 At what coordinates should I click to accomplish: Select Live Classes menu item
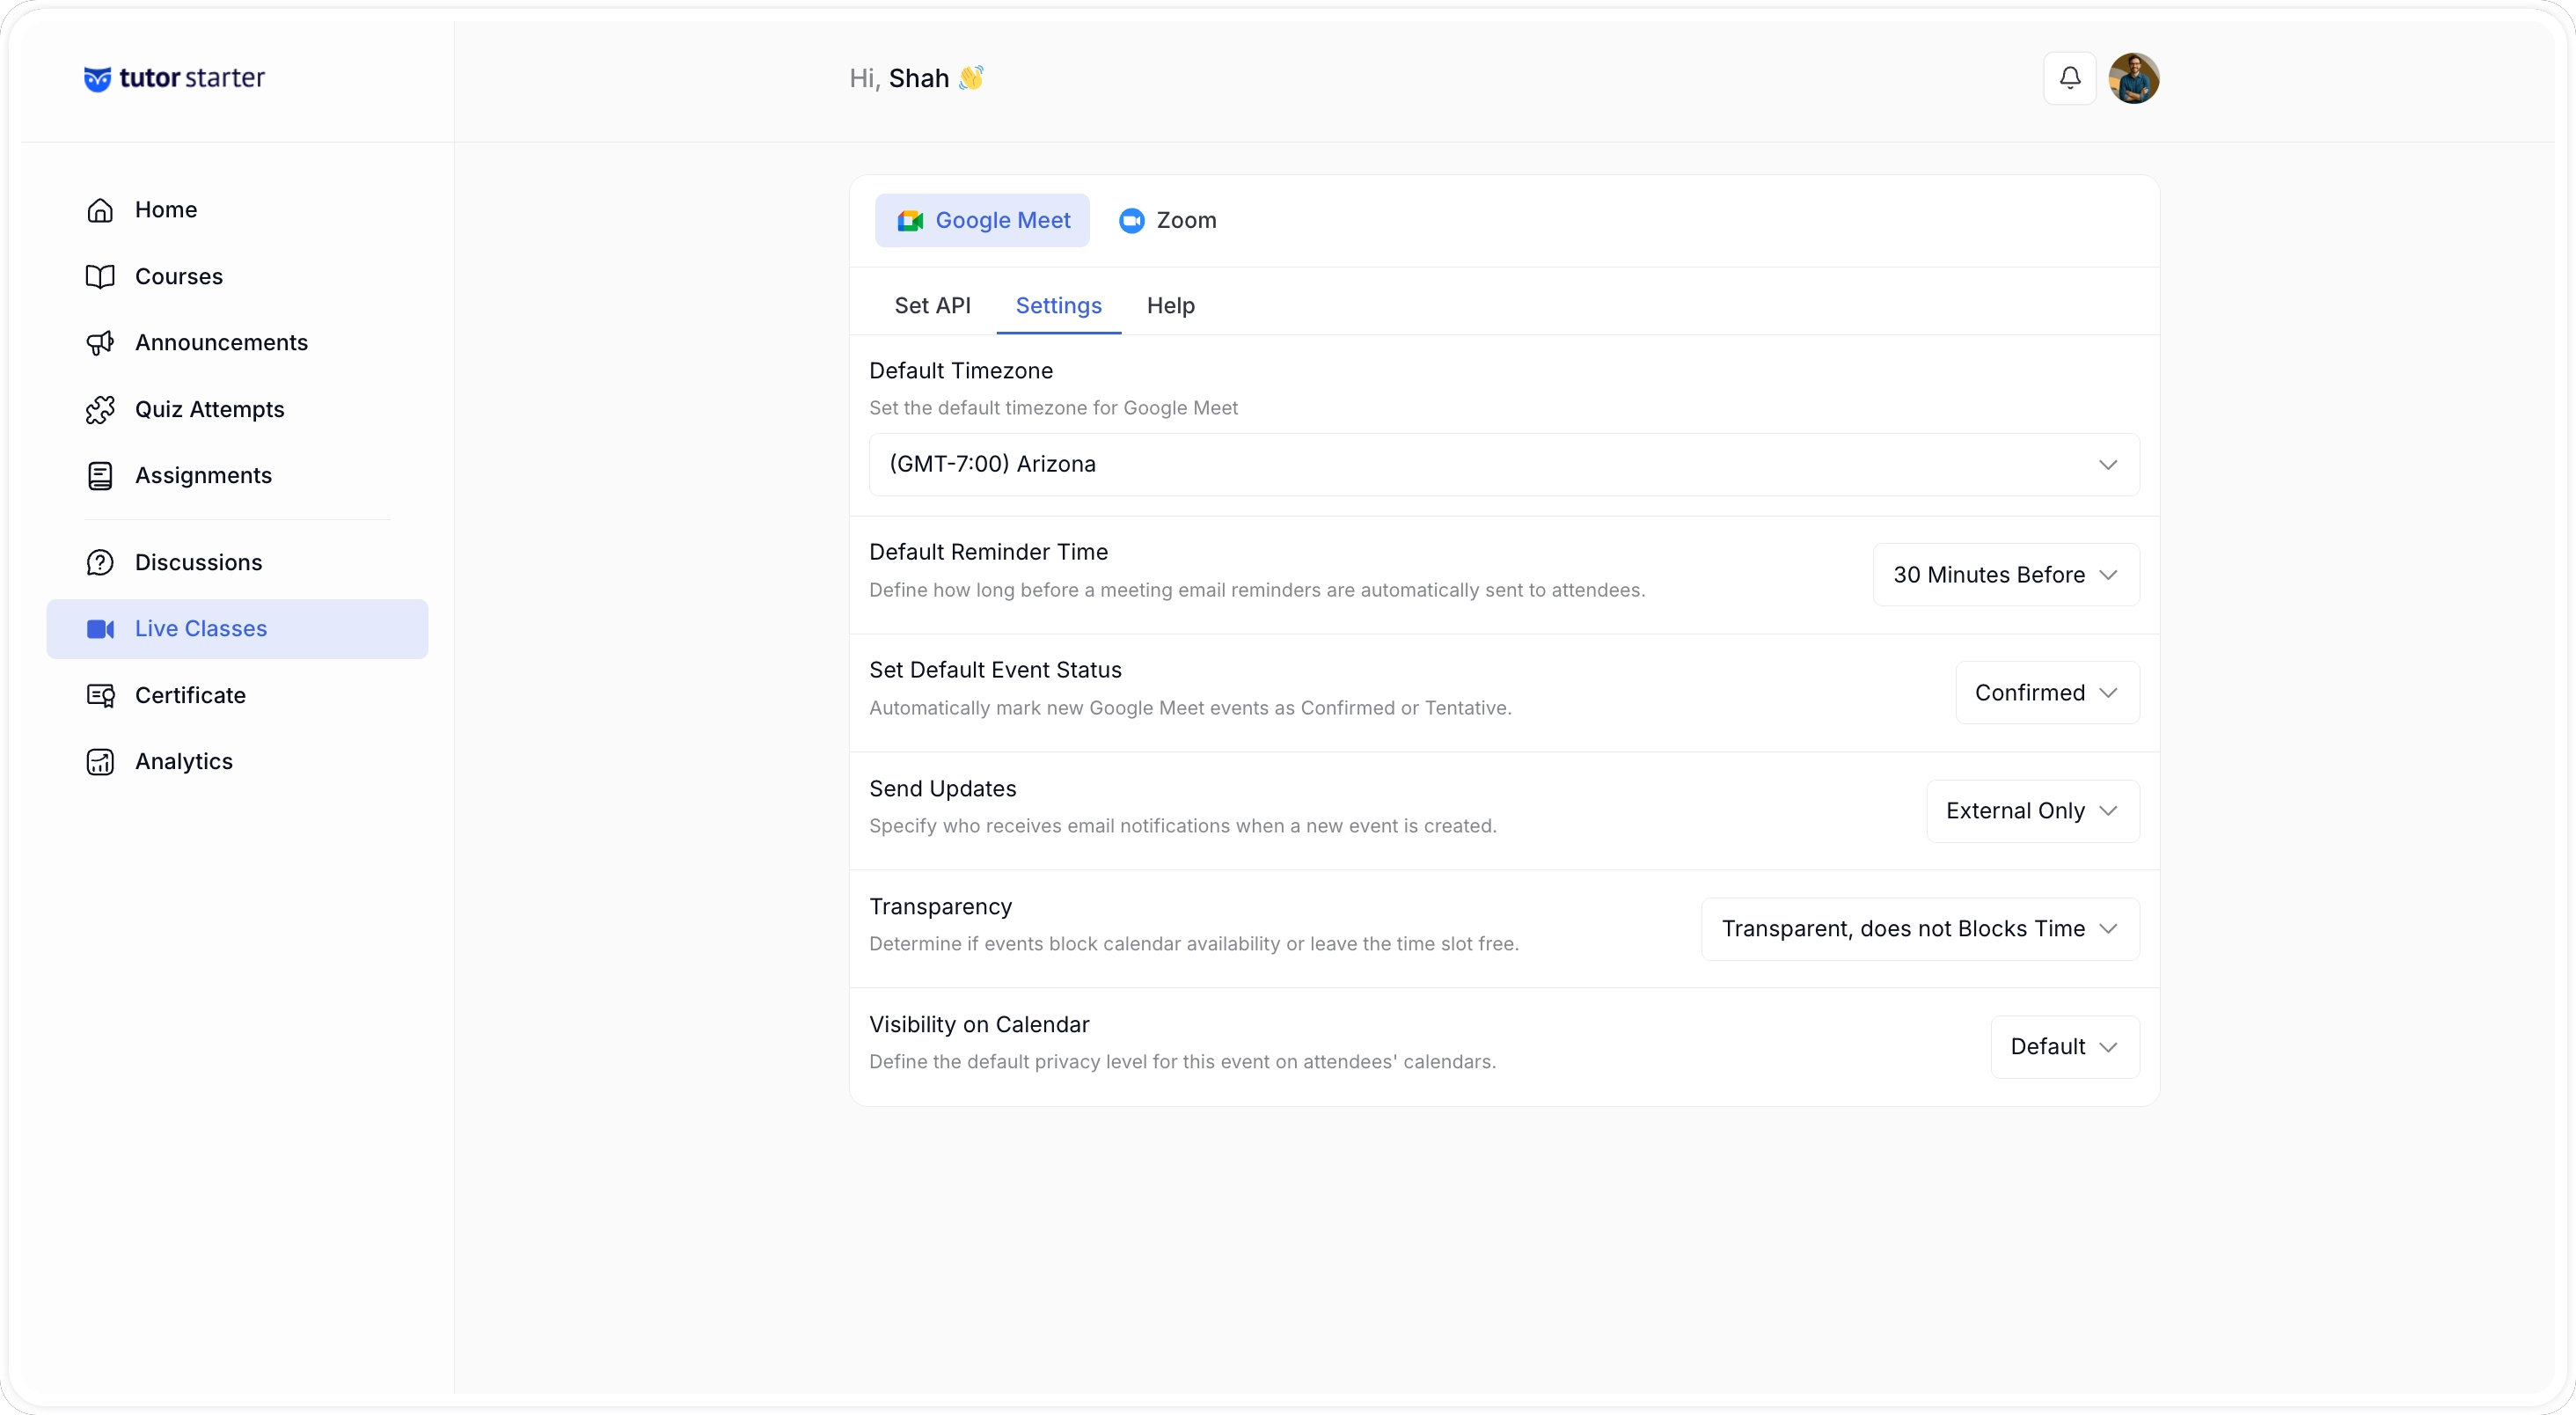pos(238,629)
